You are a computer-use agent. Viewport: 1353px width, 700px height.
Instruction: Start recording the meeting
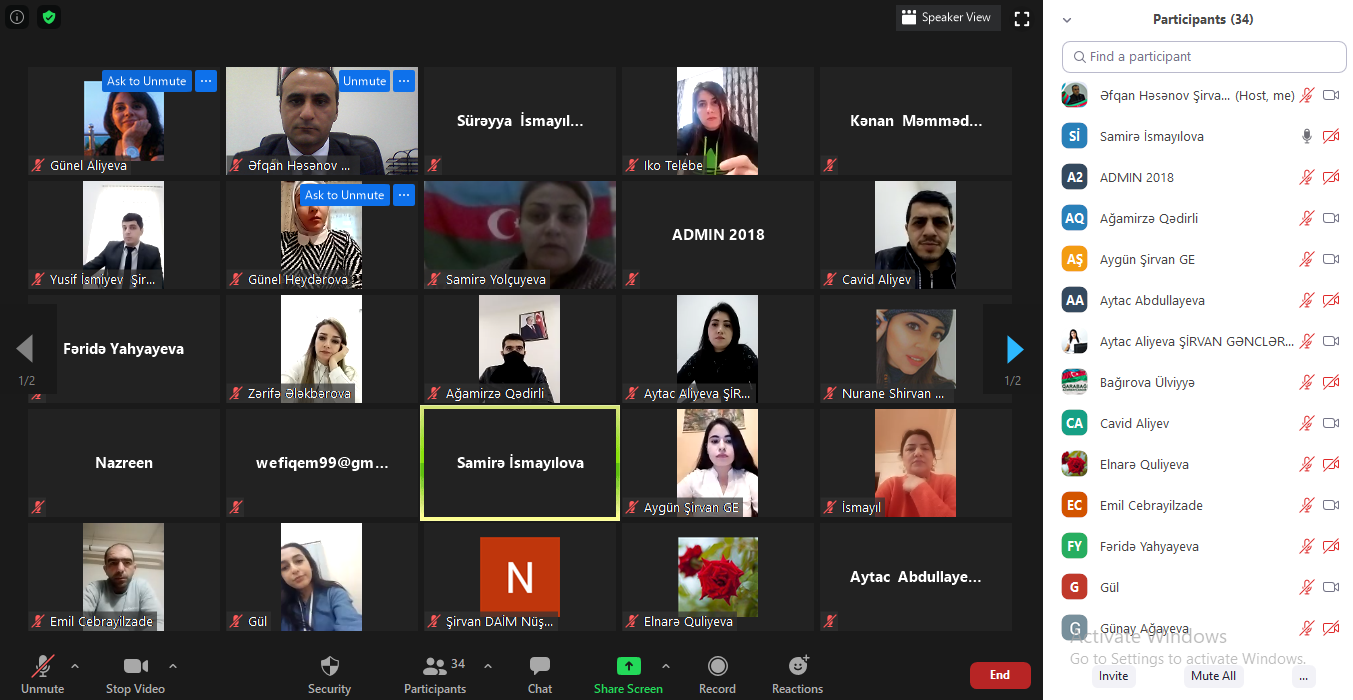(x=717, y=675)
